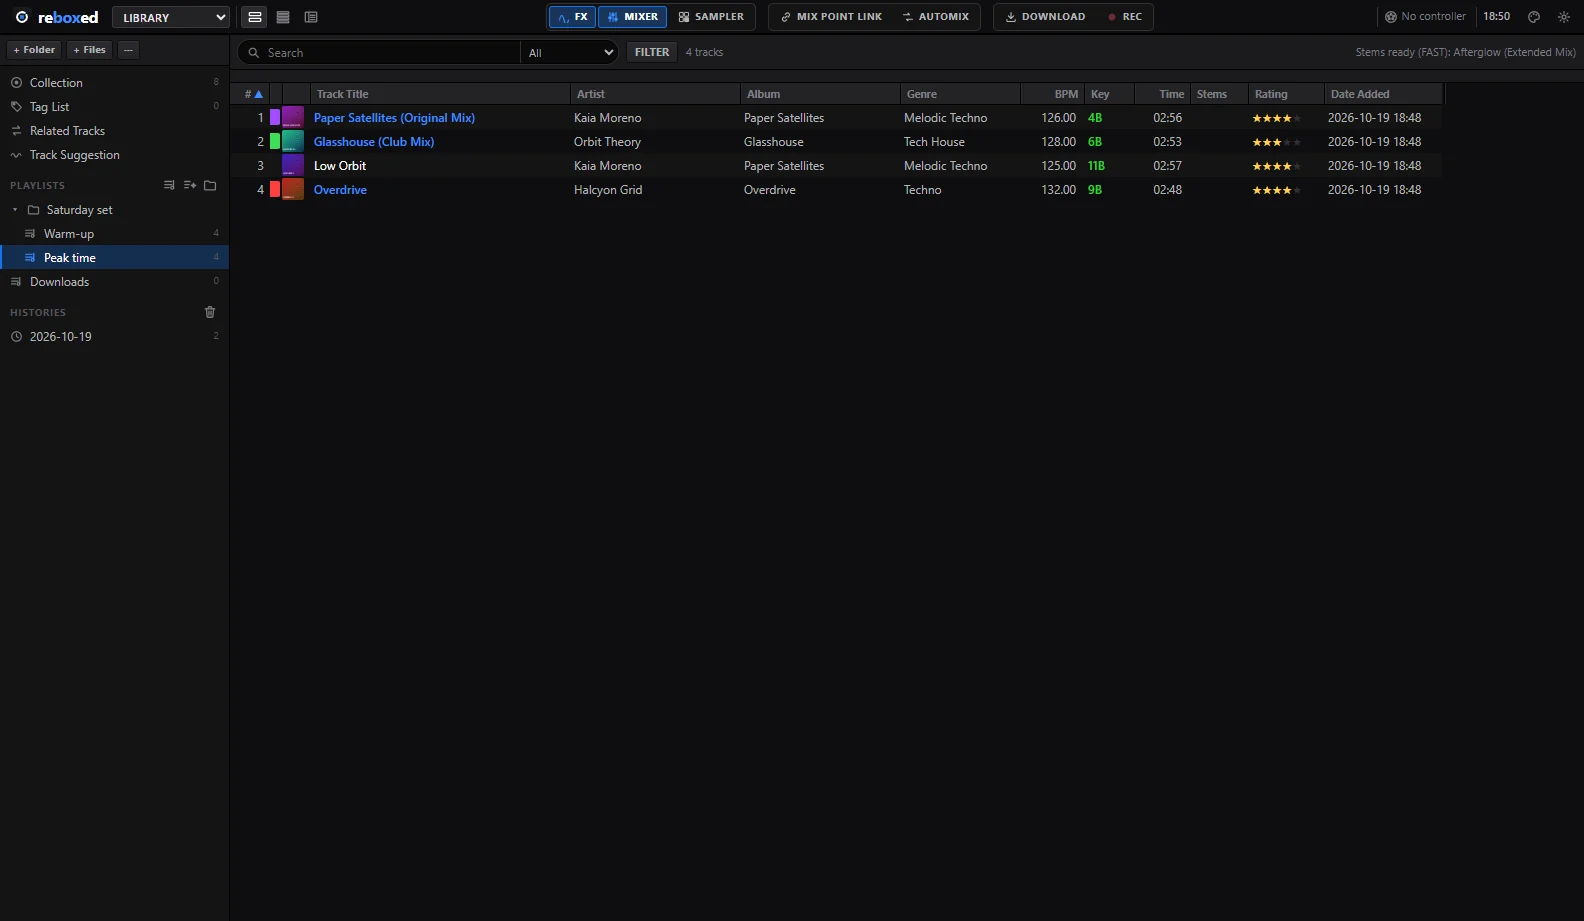Click the palette theme icon in top bar
The image size is (1584, 921).
point(1534,17)
